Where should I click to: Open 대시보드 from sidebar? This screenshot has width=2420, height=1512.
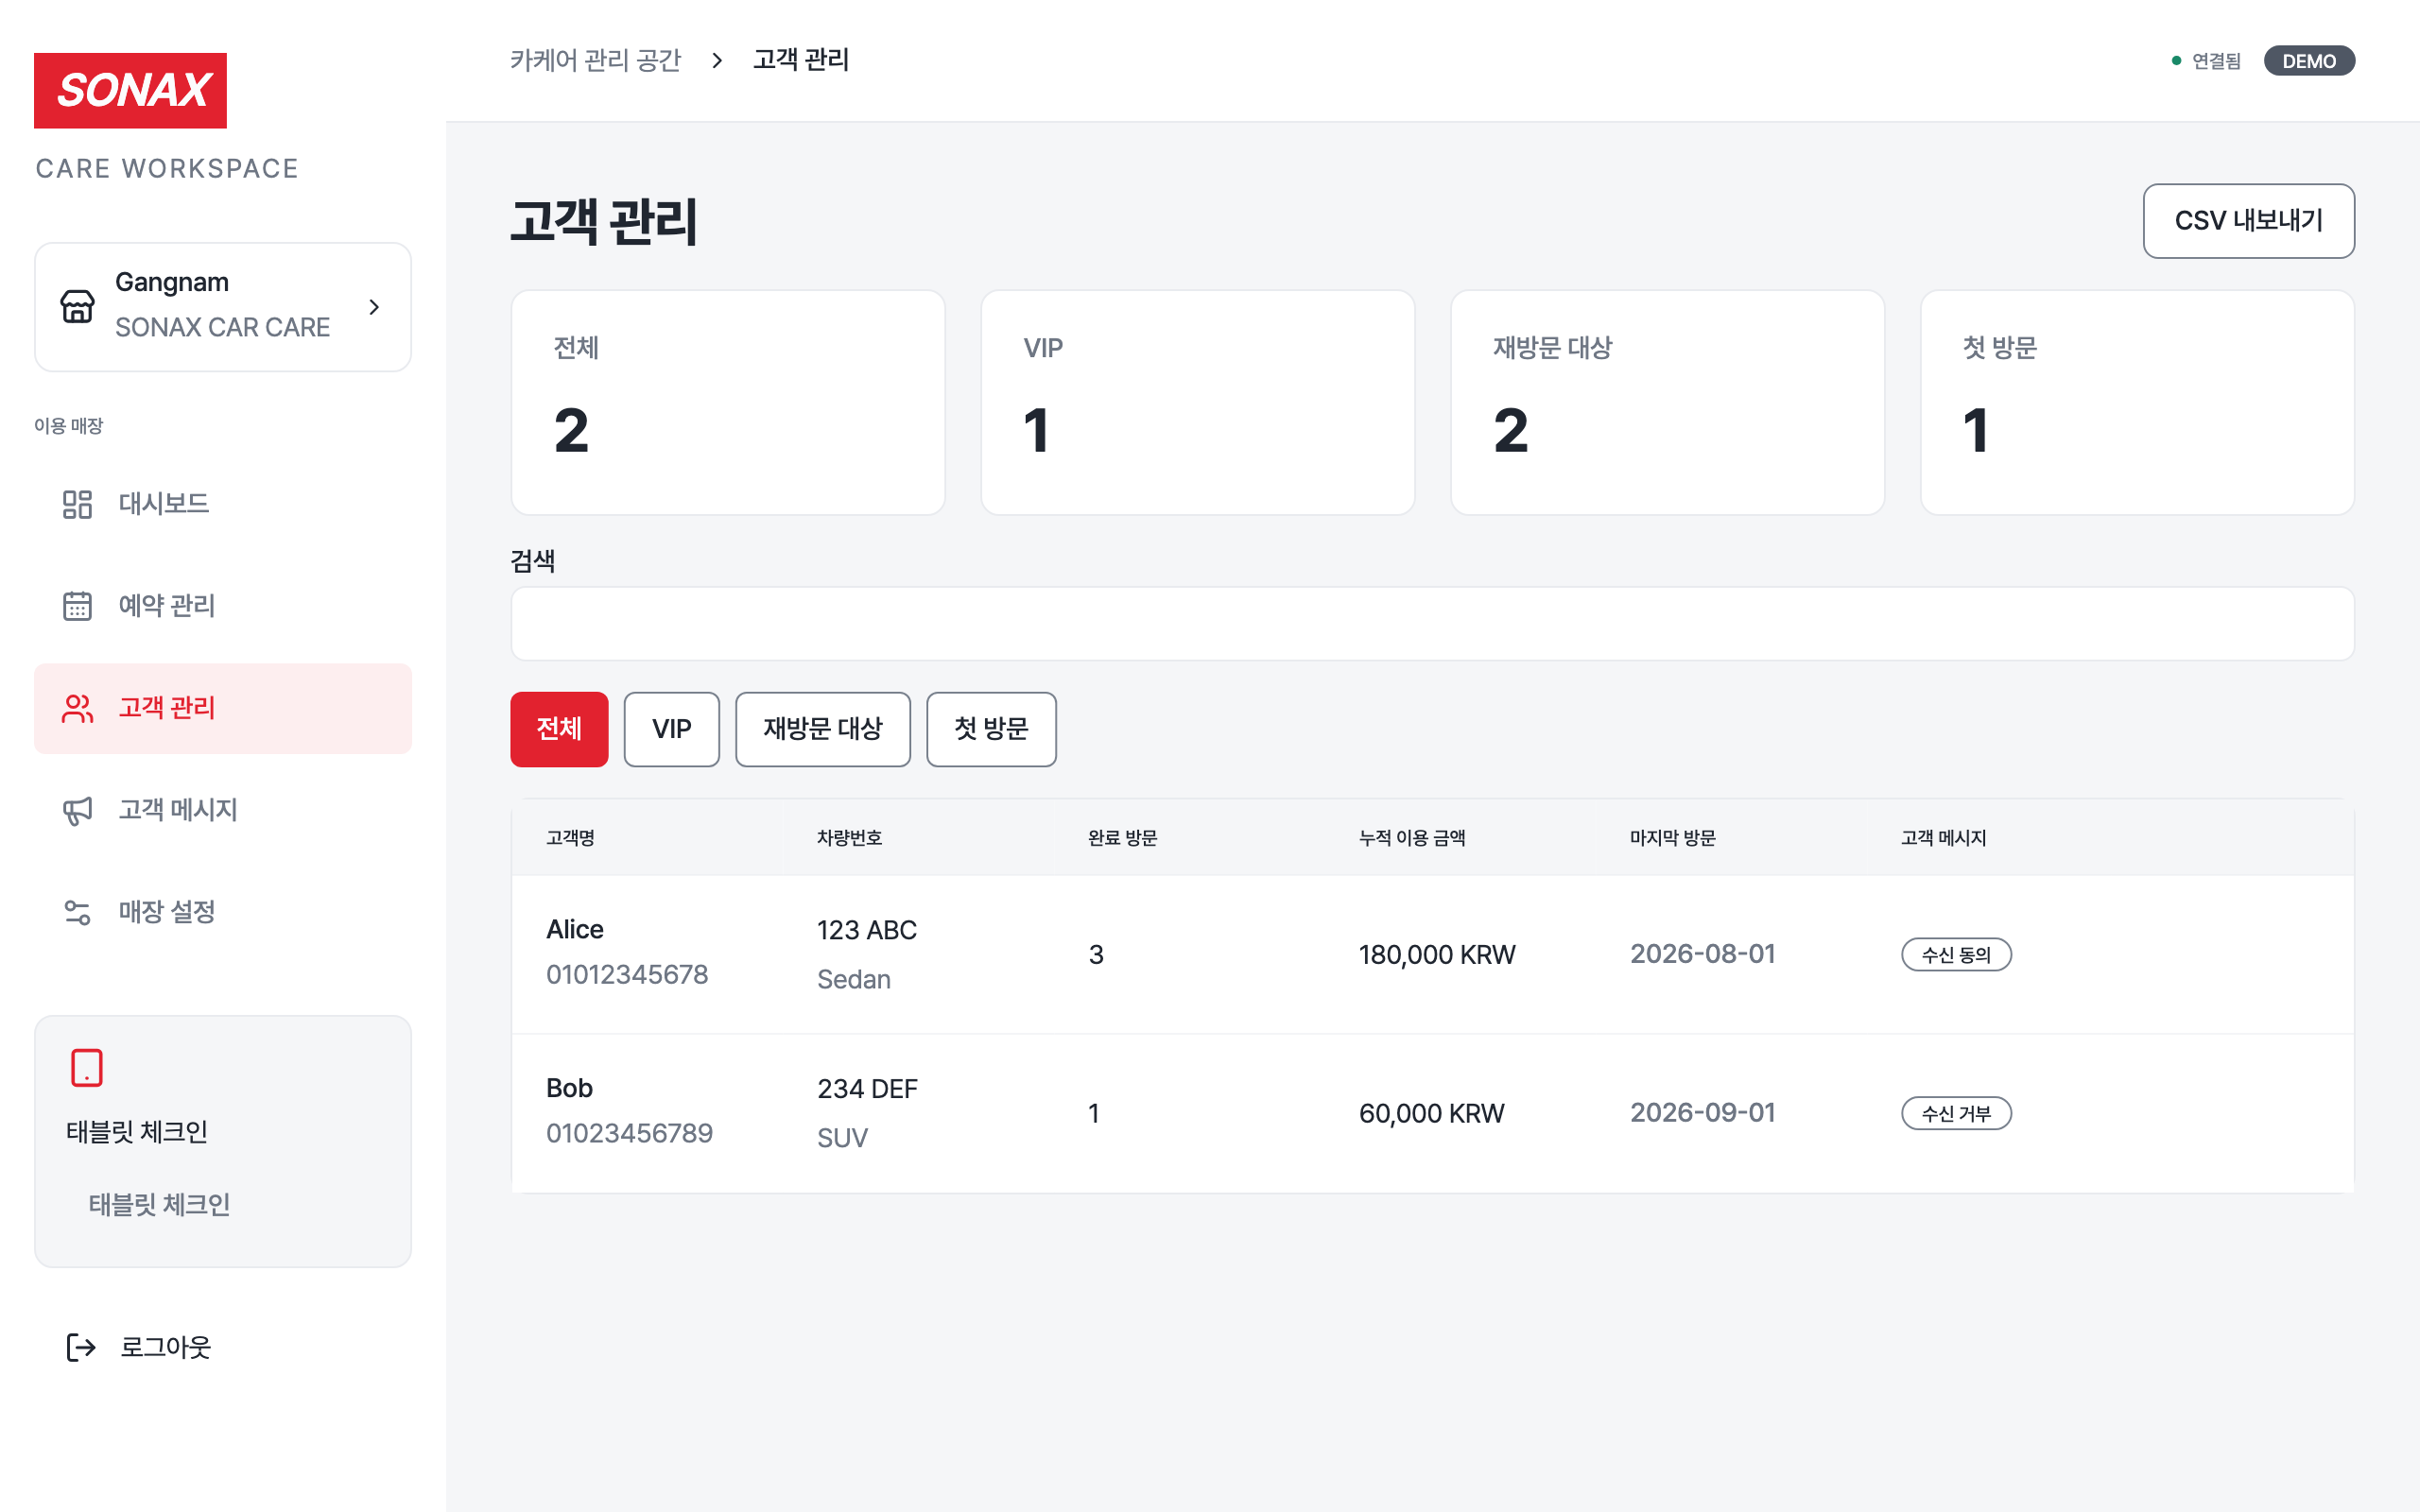pyautogui.click(x=223, y=504)
